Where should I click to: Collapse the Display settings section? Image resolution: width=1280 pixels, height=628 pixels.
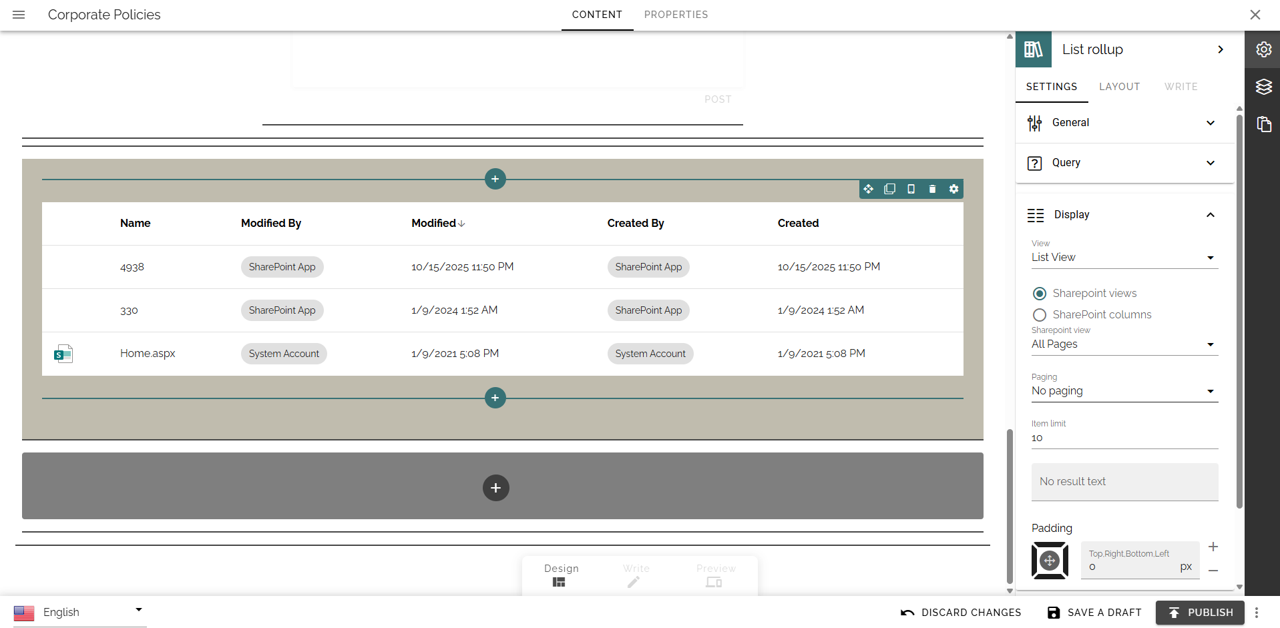point(1124,215)
